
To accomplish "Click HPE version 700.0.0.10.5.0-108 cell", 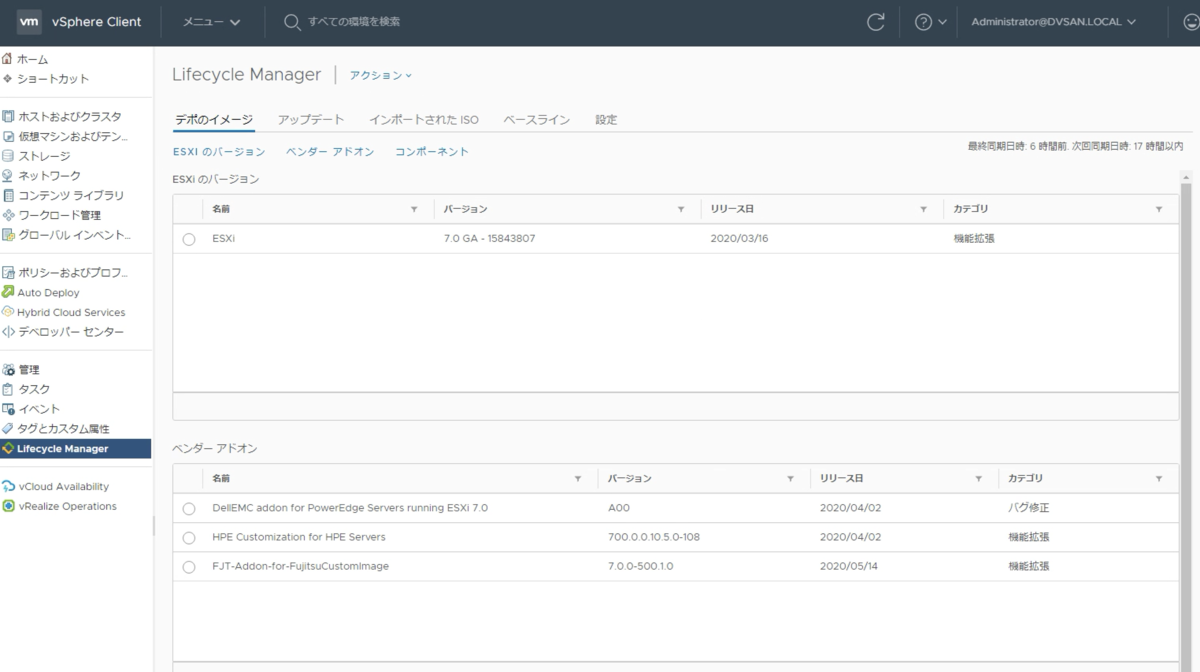I will (654, 538).
